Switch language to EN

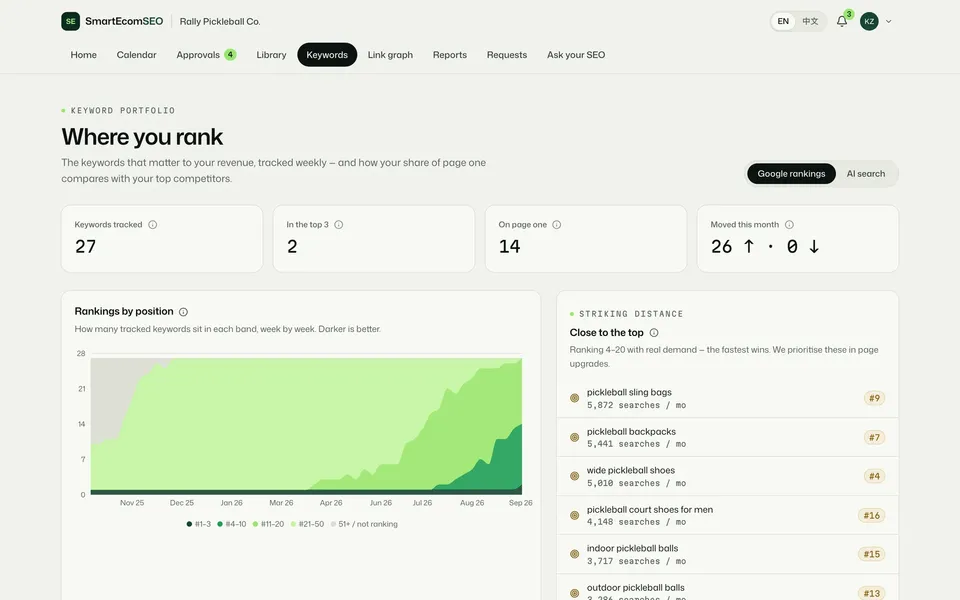(x=783, y=21)
